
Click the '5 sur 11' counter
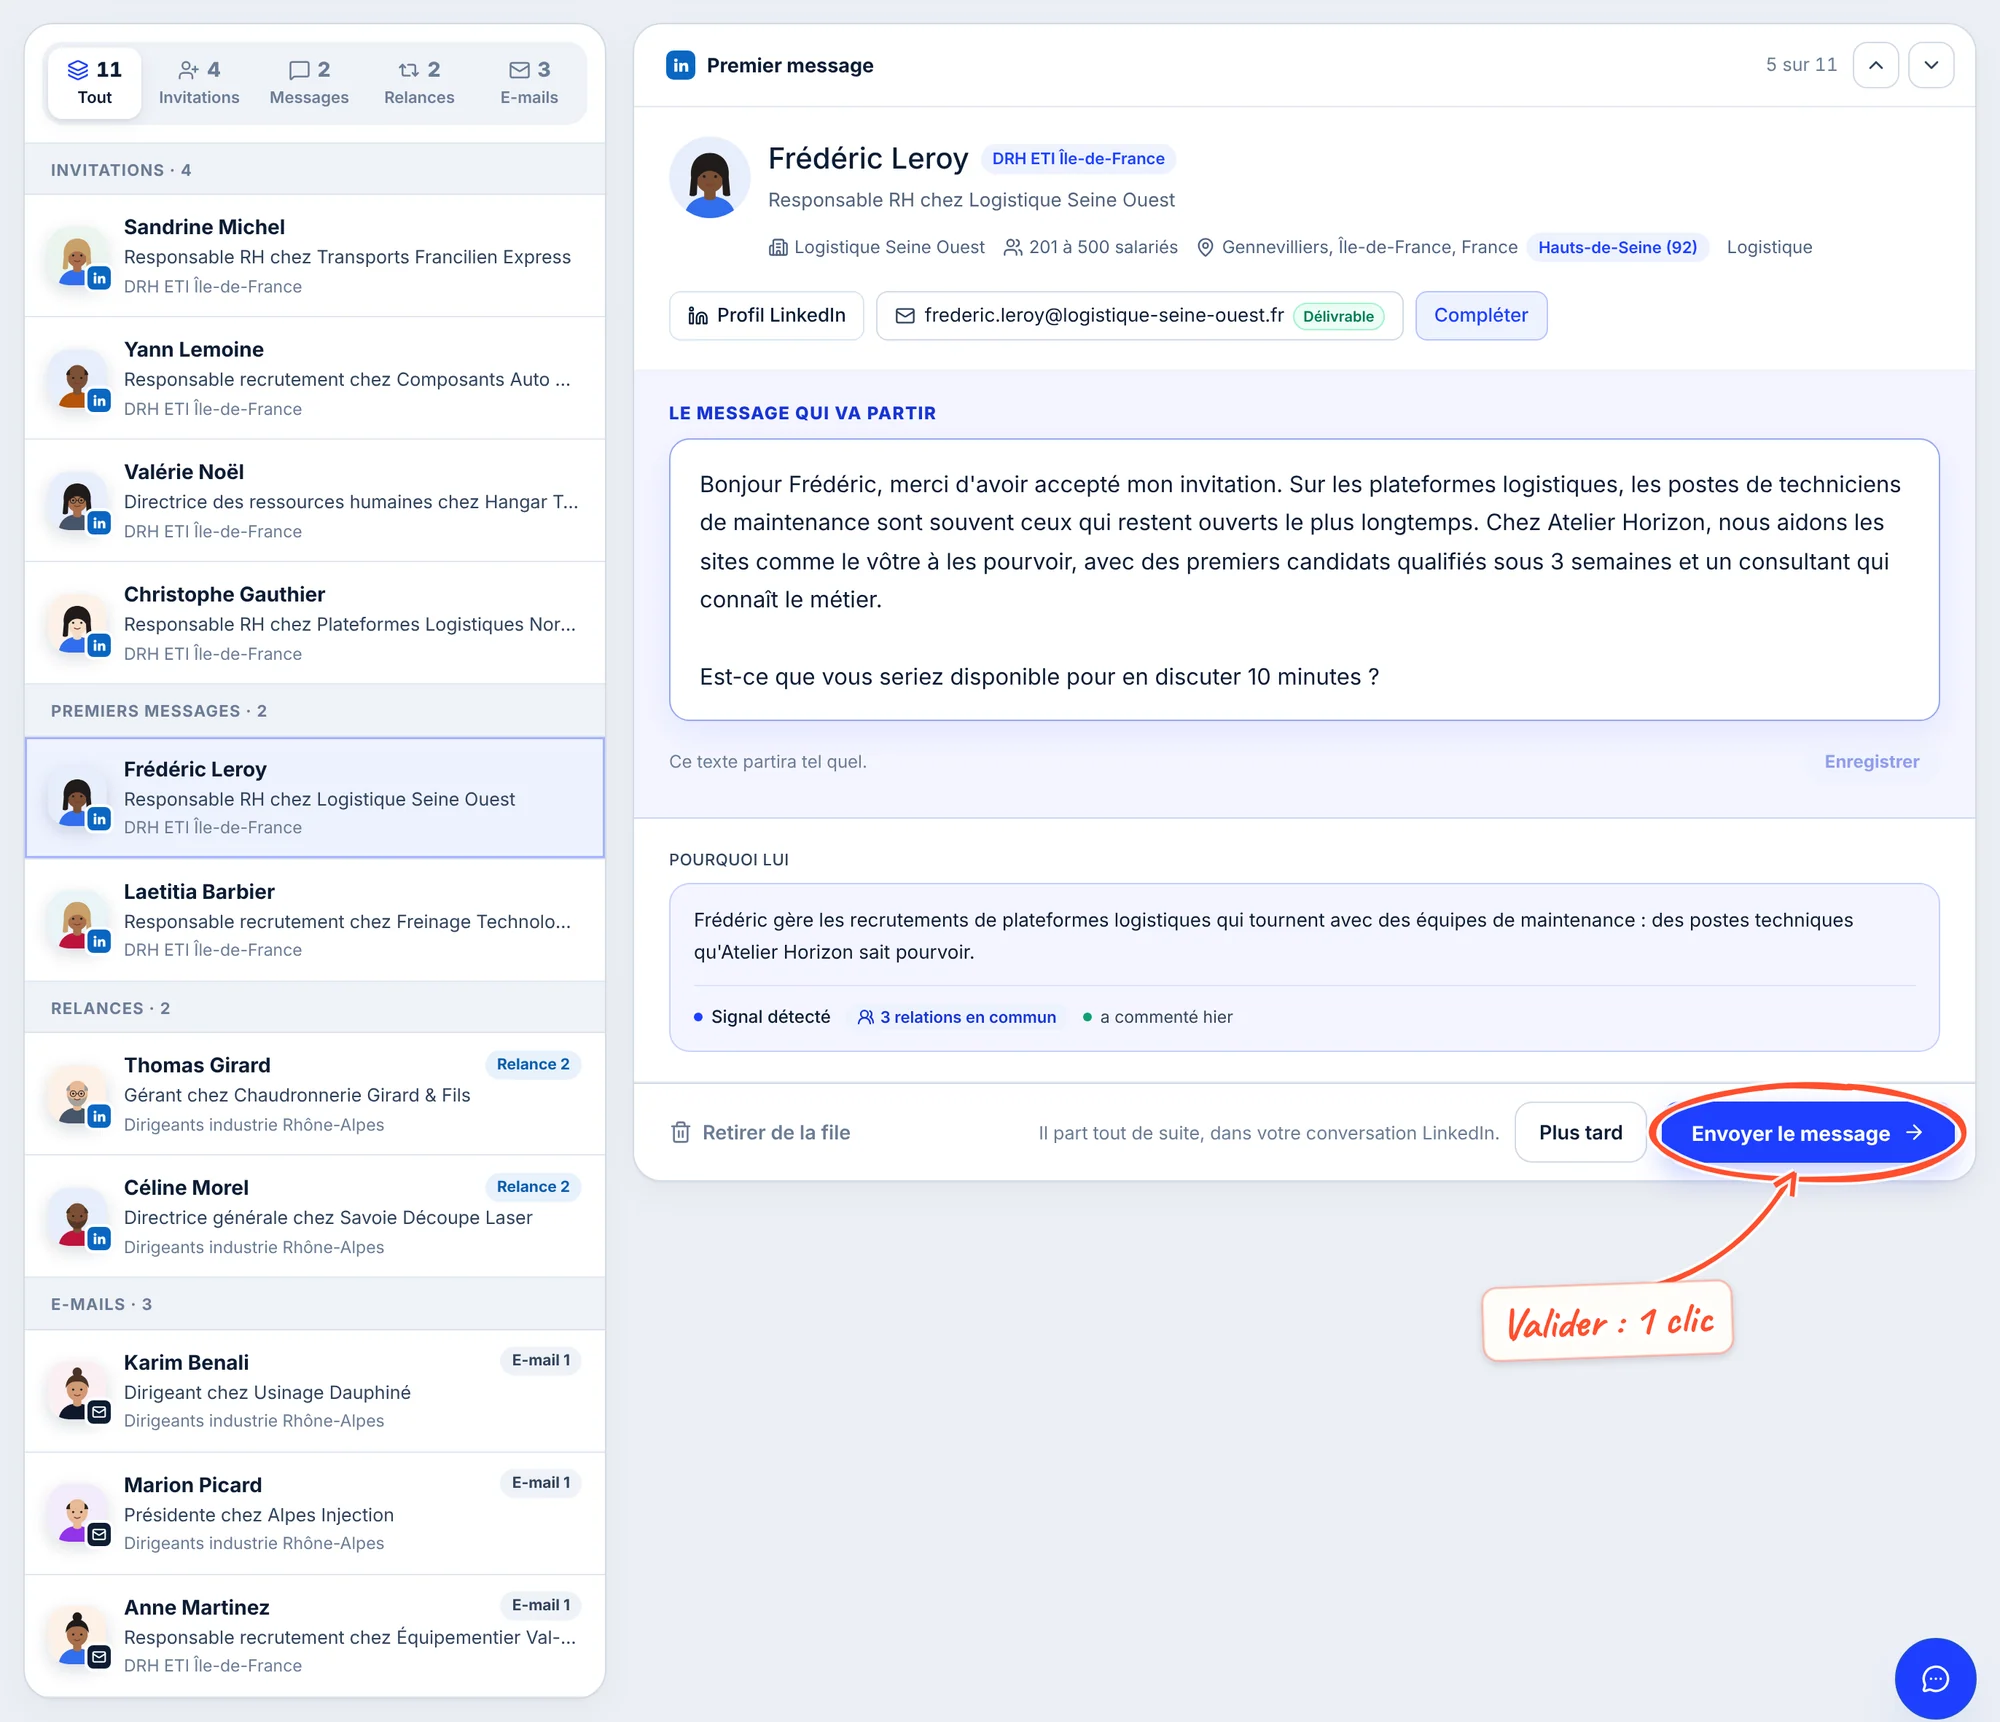[x=1801, y=65]
